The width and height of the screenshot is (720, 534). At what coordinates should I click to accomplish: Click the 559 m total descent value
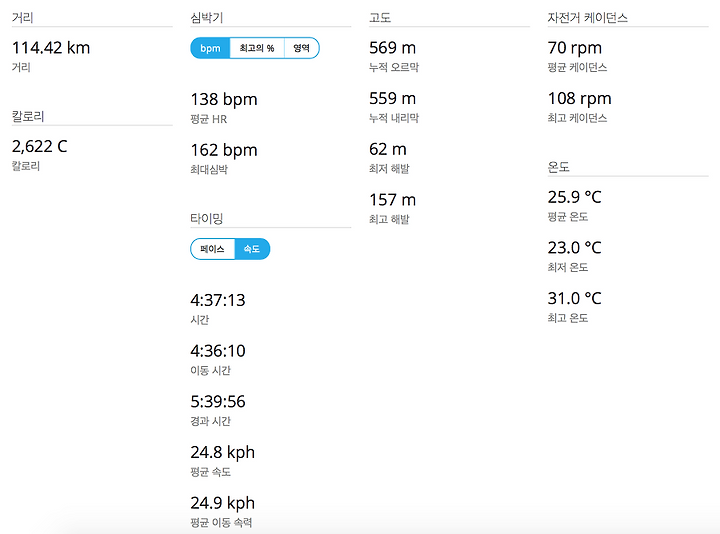393,98
